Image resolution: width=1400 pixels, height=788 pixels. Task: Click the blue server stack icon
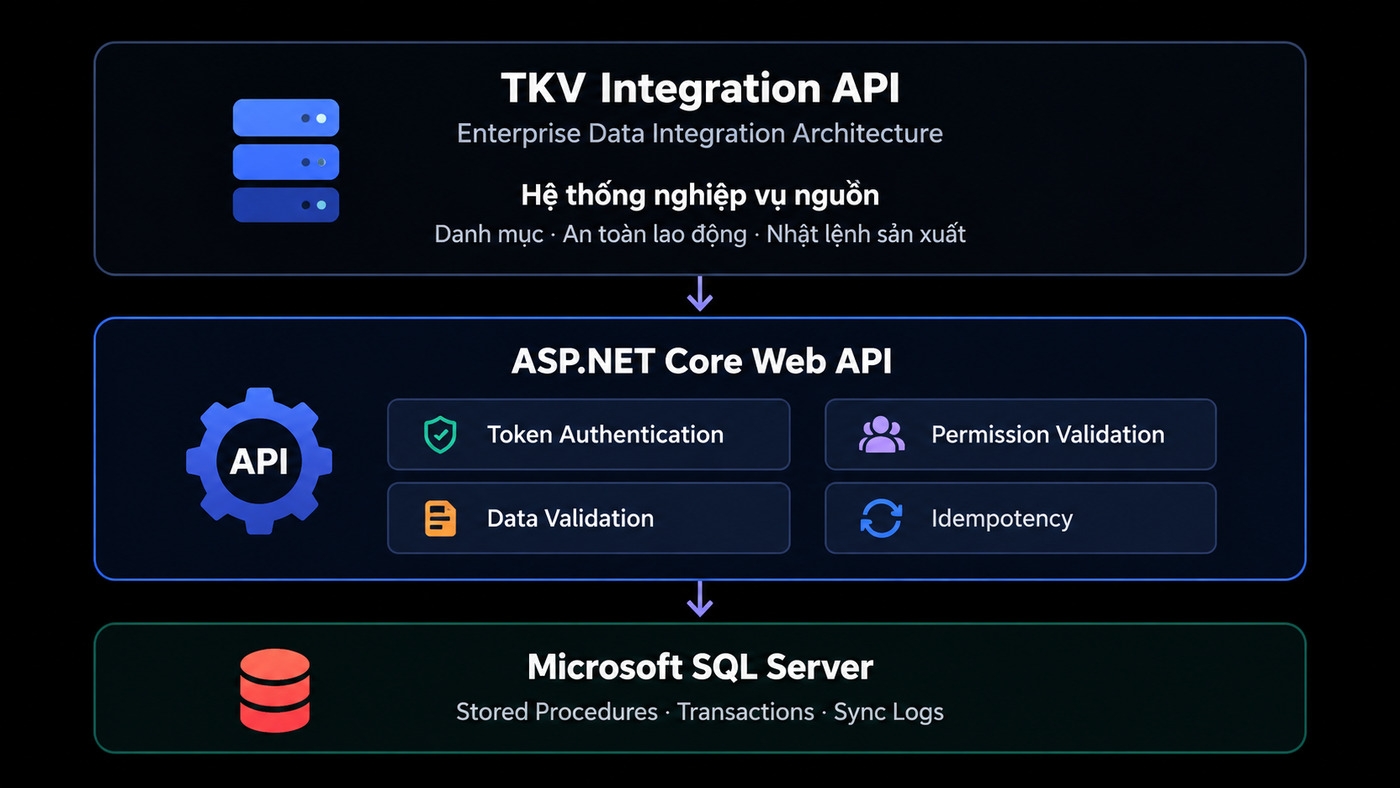coord(286,160)
